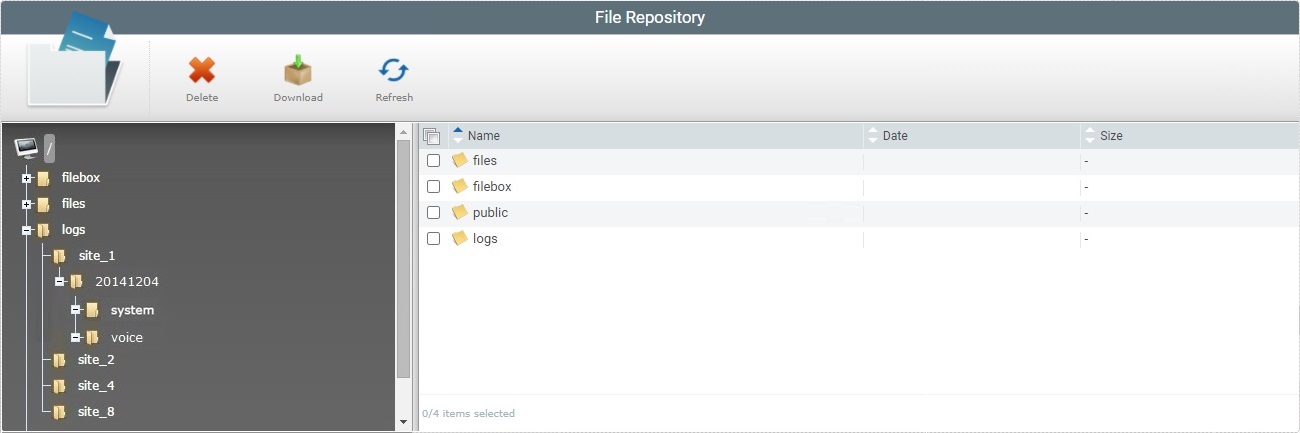Click the root computer monitor icon
This screenshot has width=1300, height=433.
(26, 149)
